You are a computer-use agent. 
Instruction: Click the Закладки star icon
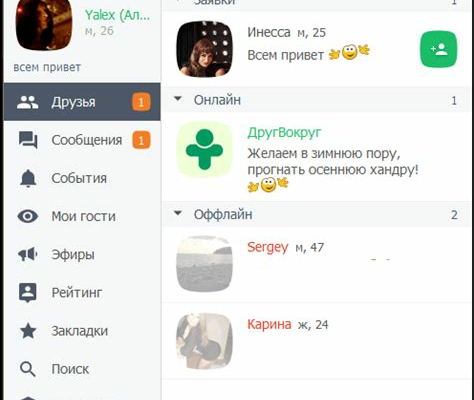click(x=28, y=331)
